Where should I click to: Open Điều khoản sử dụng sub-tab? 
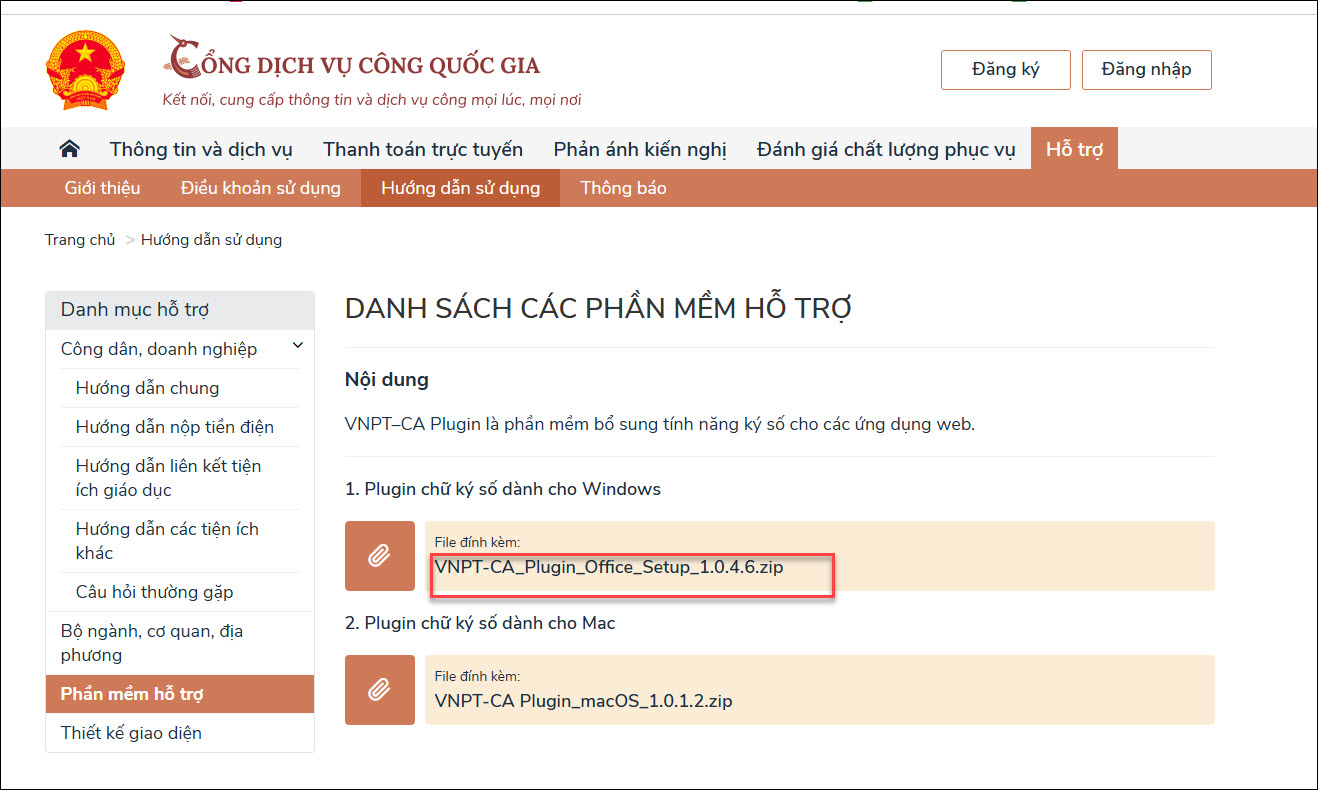tap(260, 188)
